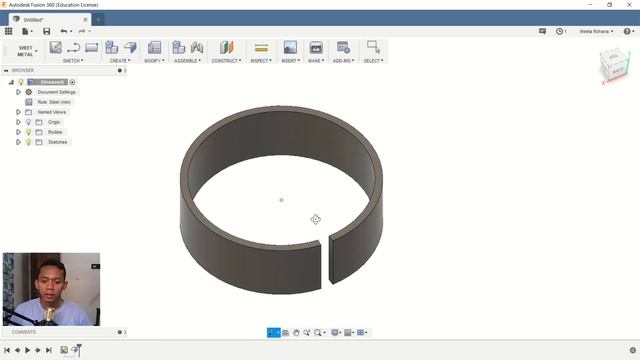640x360 pixels.
Task: Open the Grid and Snaps dropdown
Action: [x=349, y=333]
